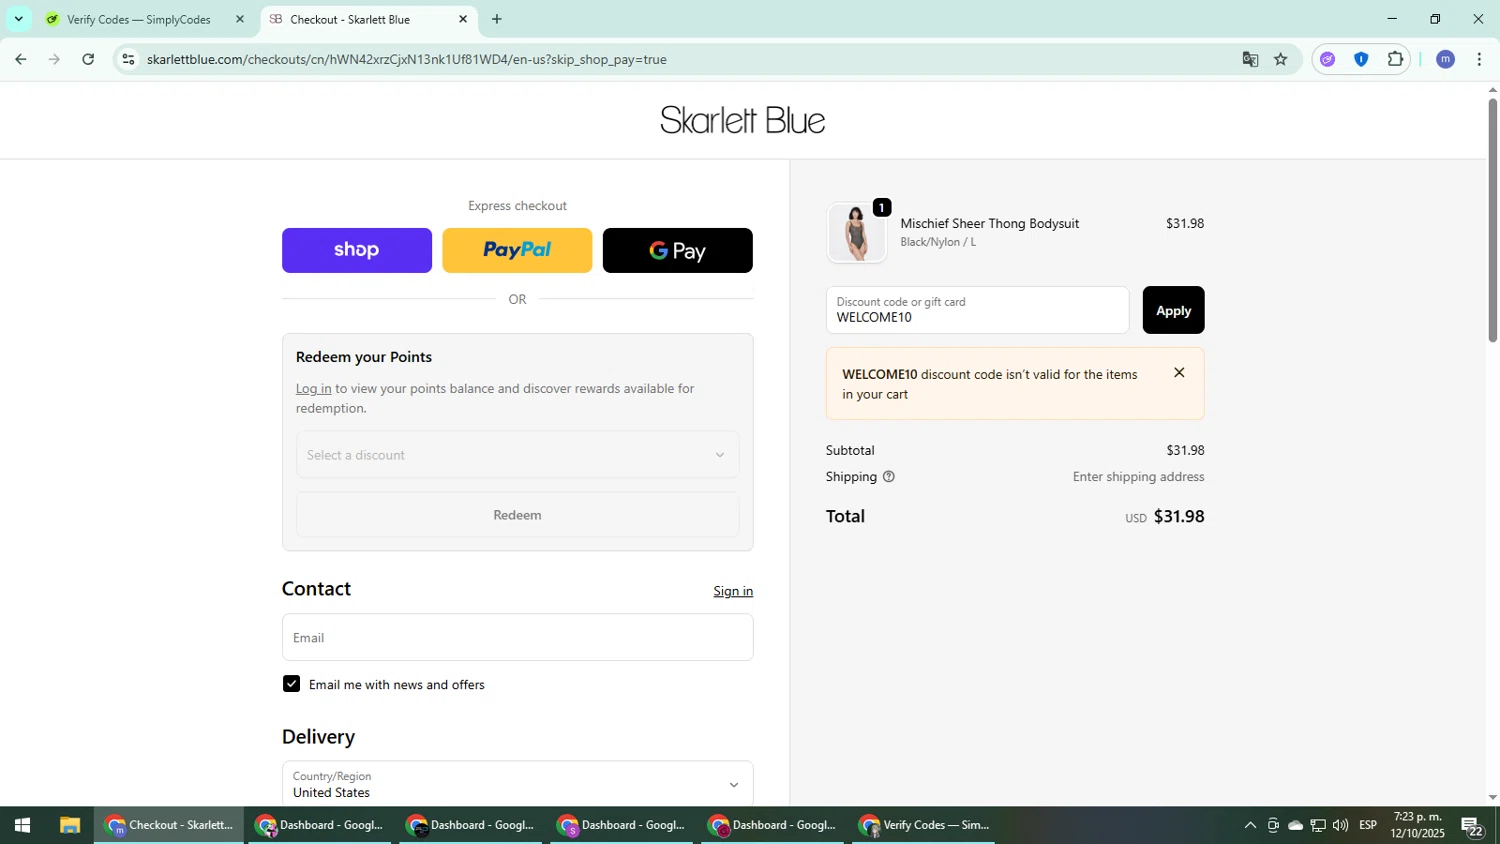Uncheck Email me with news and offers
This screenshot has width=1500, height=844.
(x=291, y=684)
